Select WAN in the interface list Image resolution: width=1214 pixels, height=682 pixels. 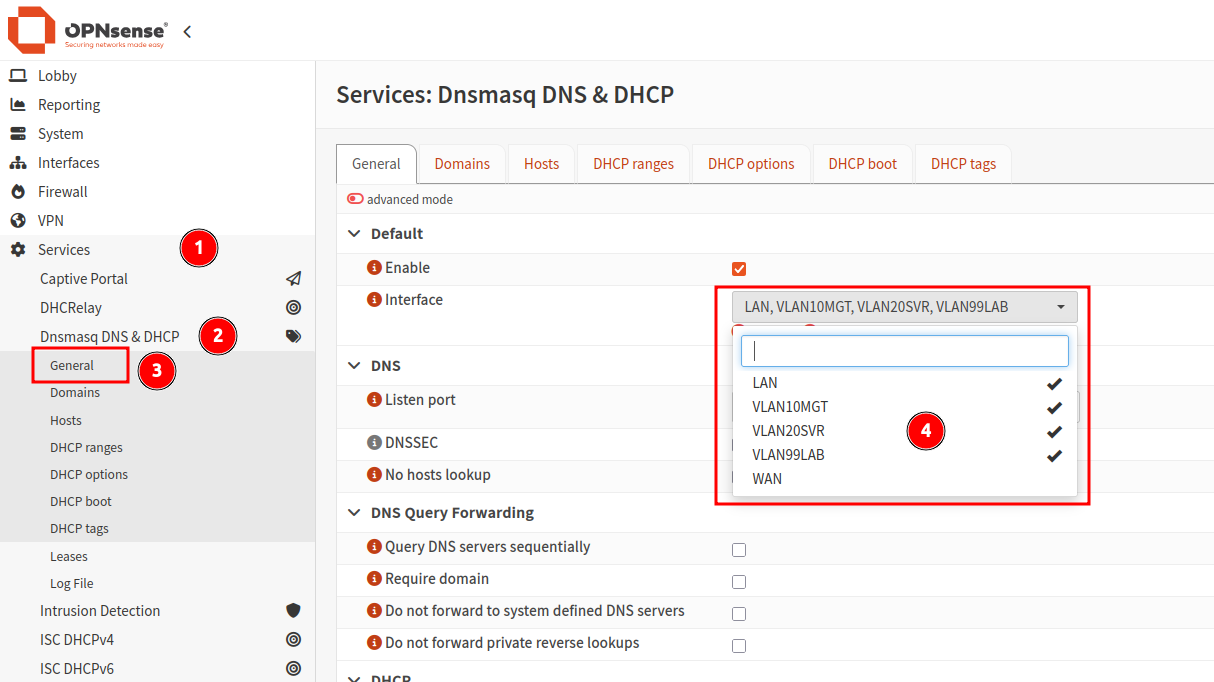click(x=767, y=479)
